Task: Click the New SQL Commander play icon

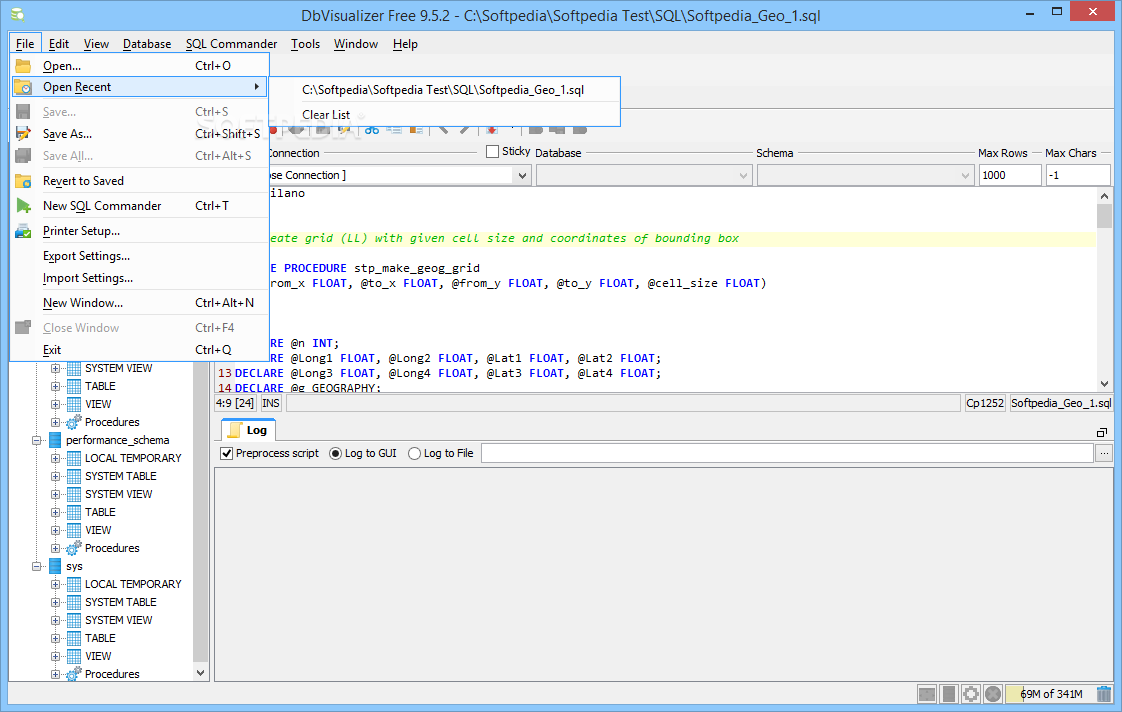Action: click(x=23, y=206)
